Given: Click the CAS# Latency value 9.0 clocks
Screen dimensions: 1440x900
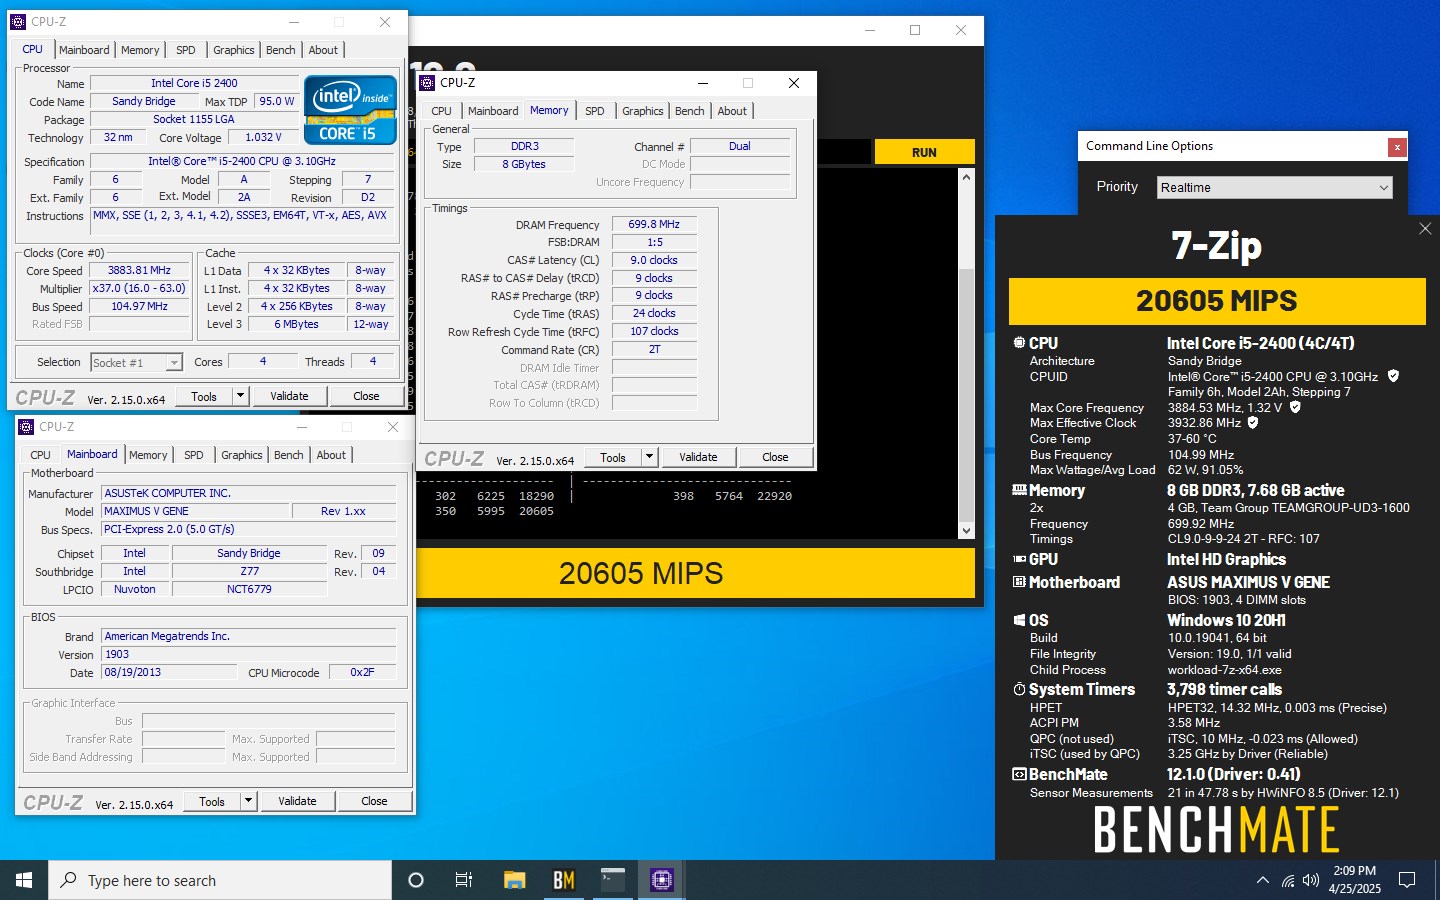Looking at the screenshot, I should click(x=654, y=260).
